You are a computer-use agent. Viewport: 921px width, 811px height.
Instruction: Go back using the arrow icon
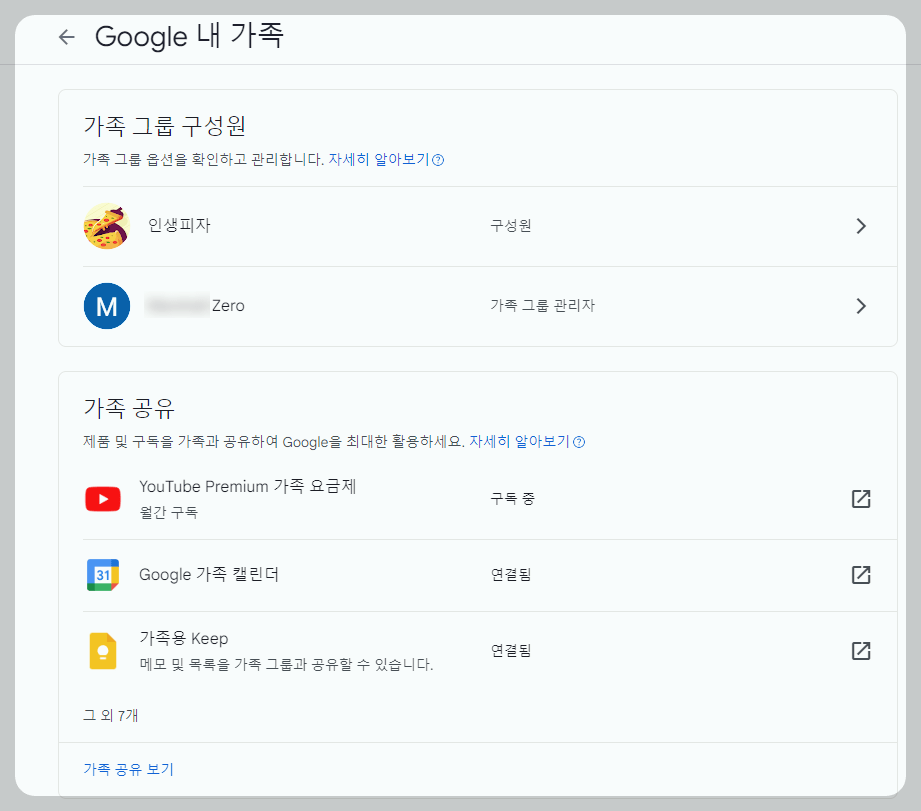[67, 37]
